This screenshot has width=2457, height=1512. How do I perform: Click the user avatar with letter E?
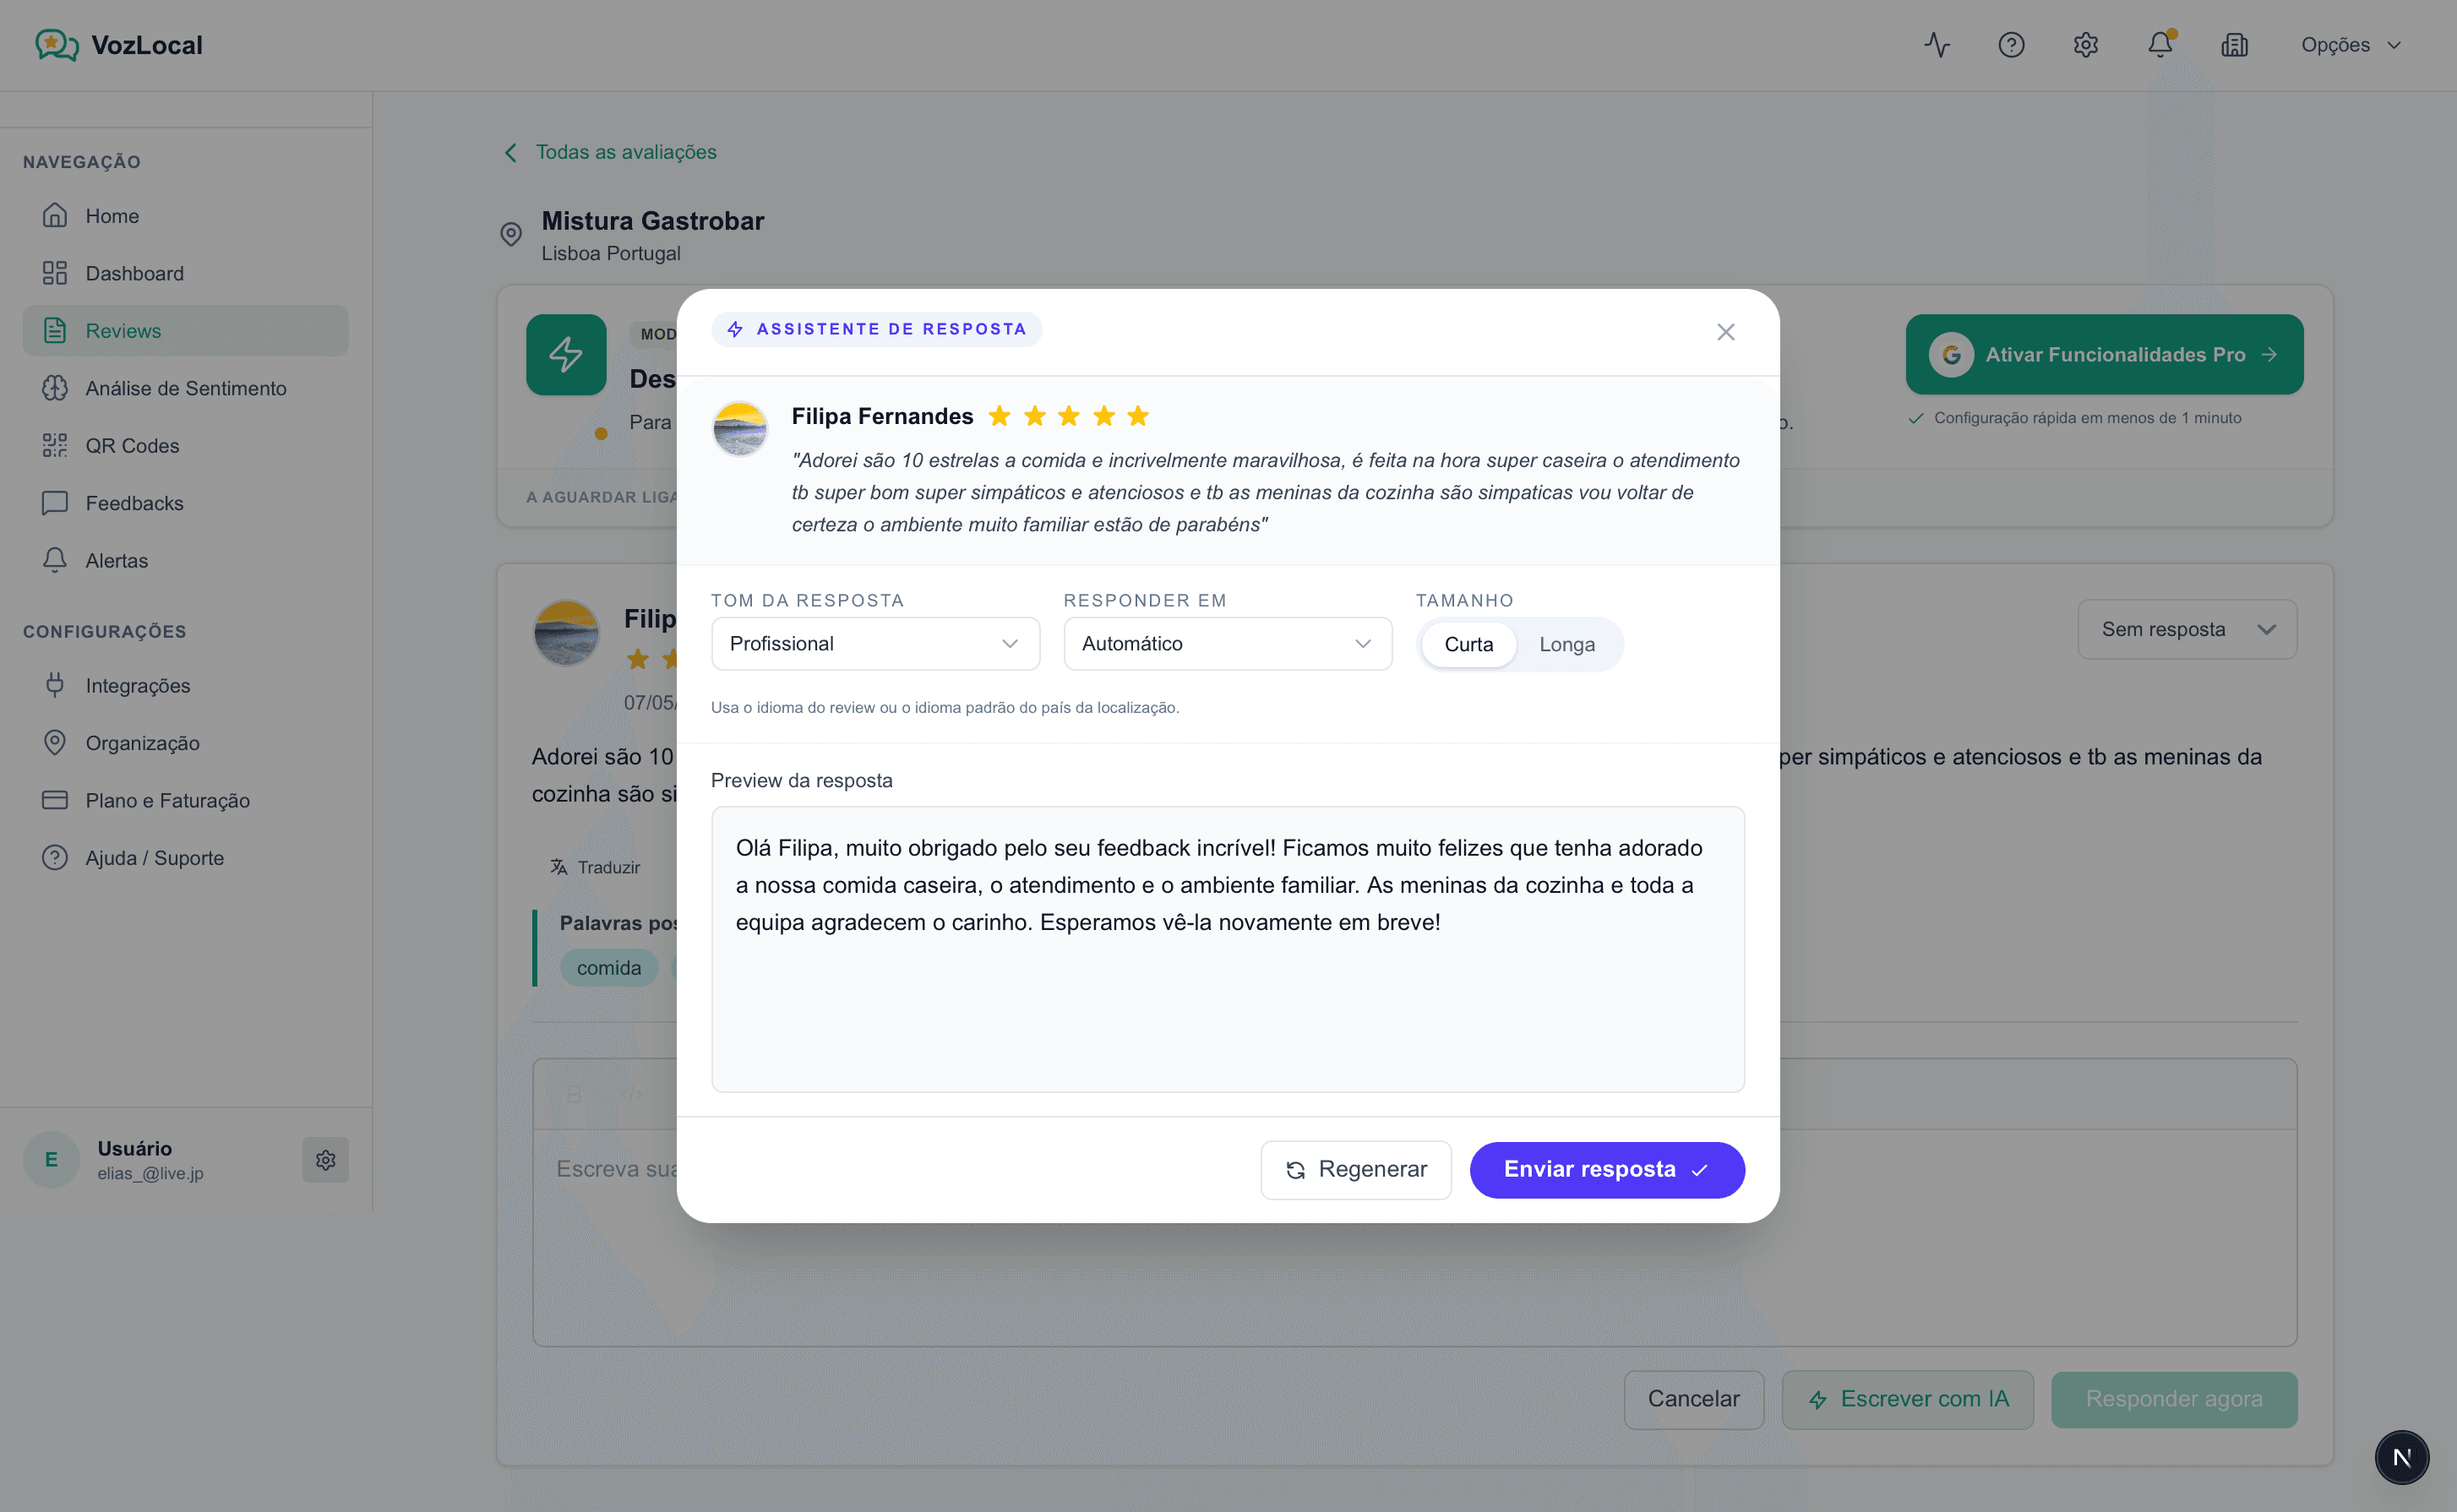click(51, 1160)
